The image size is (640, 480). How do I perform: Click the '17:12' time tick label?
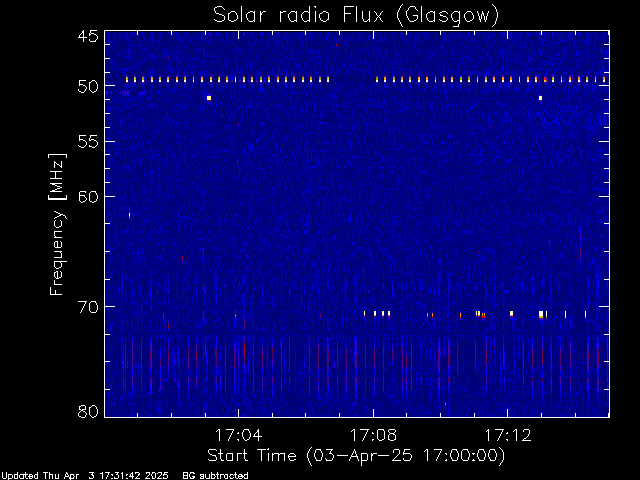click(x=508, y=435)
